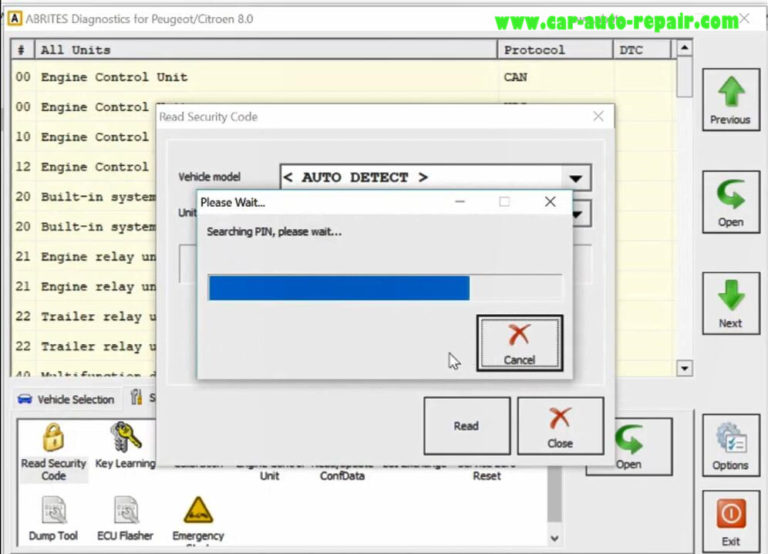Click the Protocol column header

(x=555, y=50)
